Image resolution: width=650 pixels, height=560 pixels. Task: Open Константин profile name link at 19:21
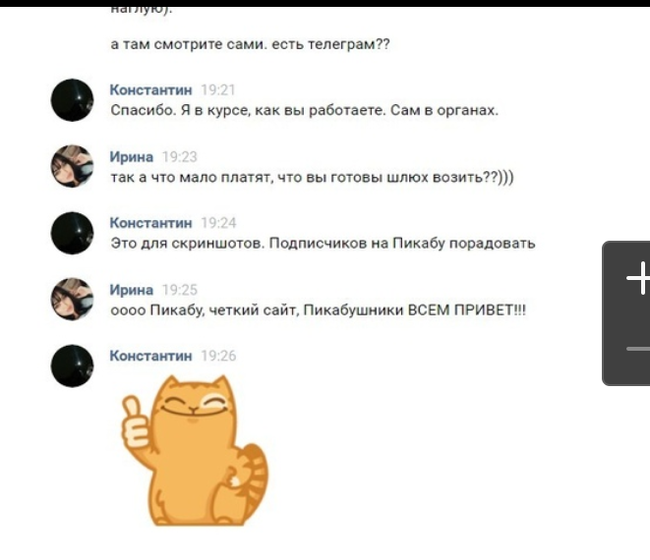(x=151, y=90)
